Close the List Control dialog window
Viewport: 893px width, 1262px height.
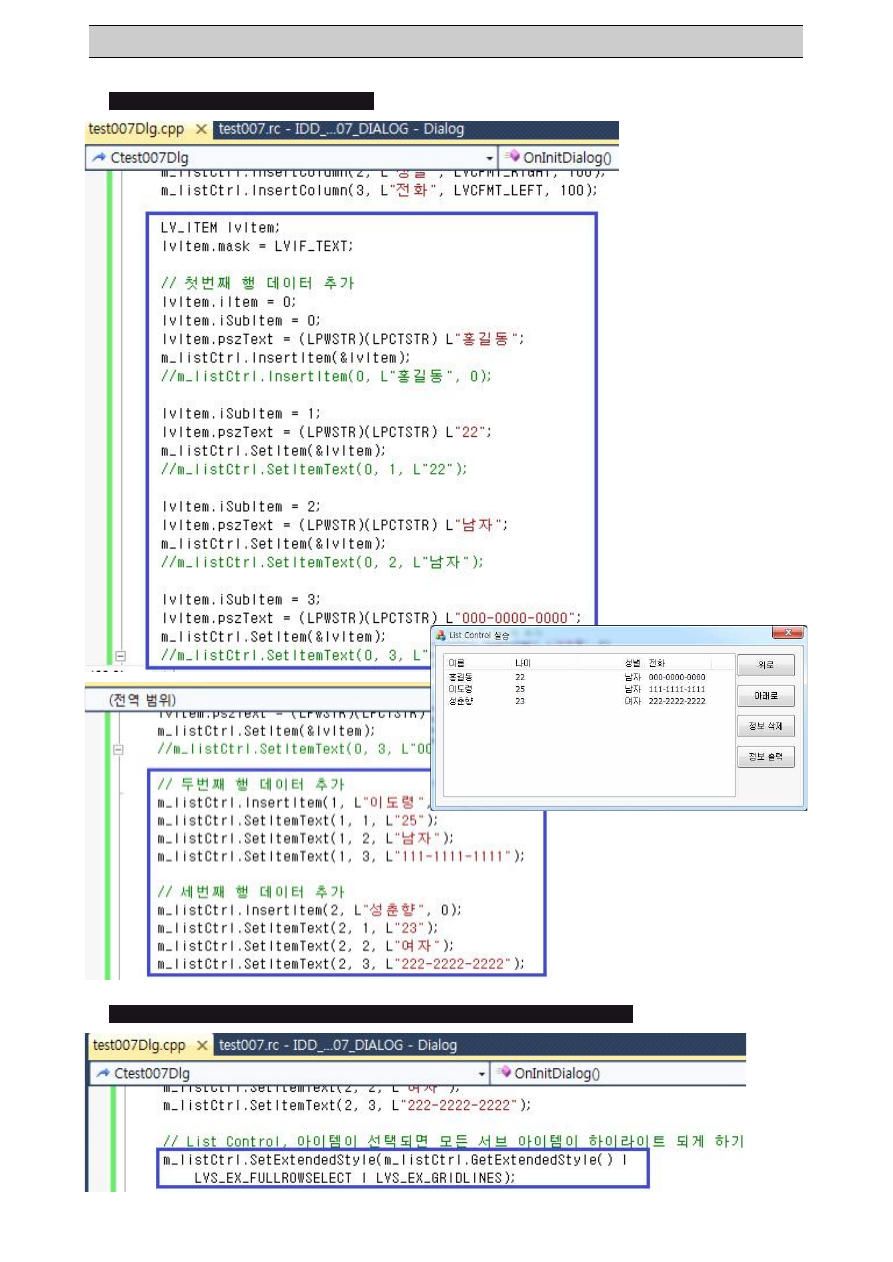tap(788, 634)
